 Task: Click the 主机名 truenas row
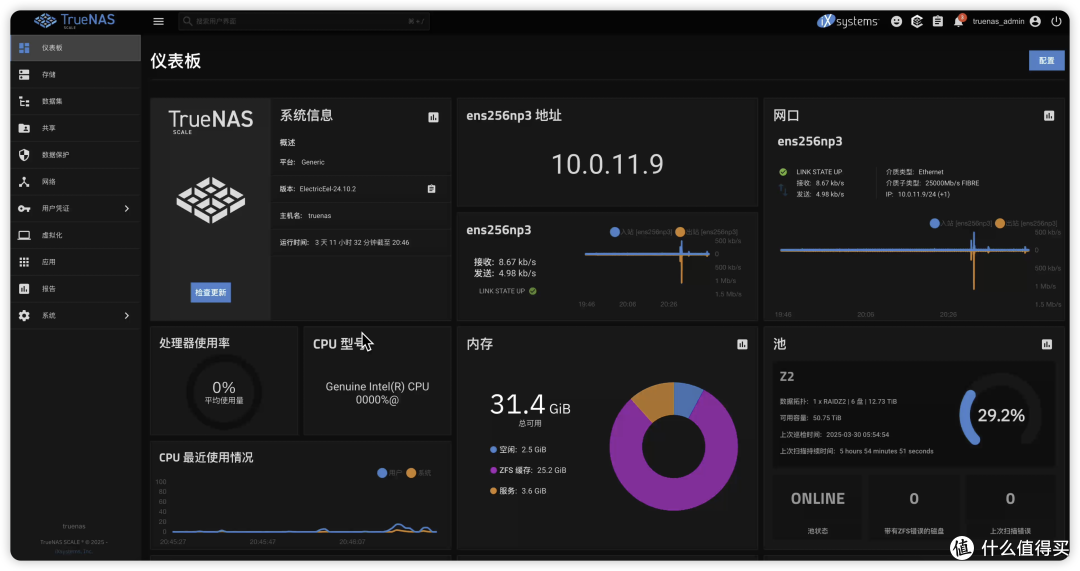pos(361,216)
